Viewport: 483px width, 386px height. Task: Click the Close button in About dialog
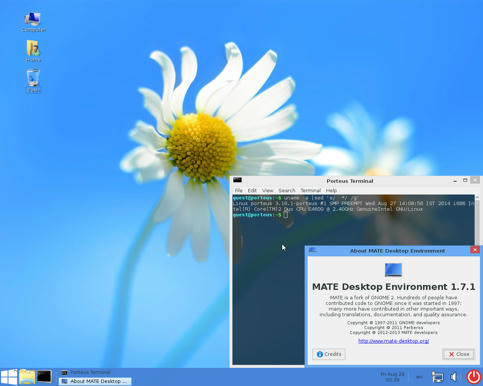459,354
